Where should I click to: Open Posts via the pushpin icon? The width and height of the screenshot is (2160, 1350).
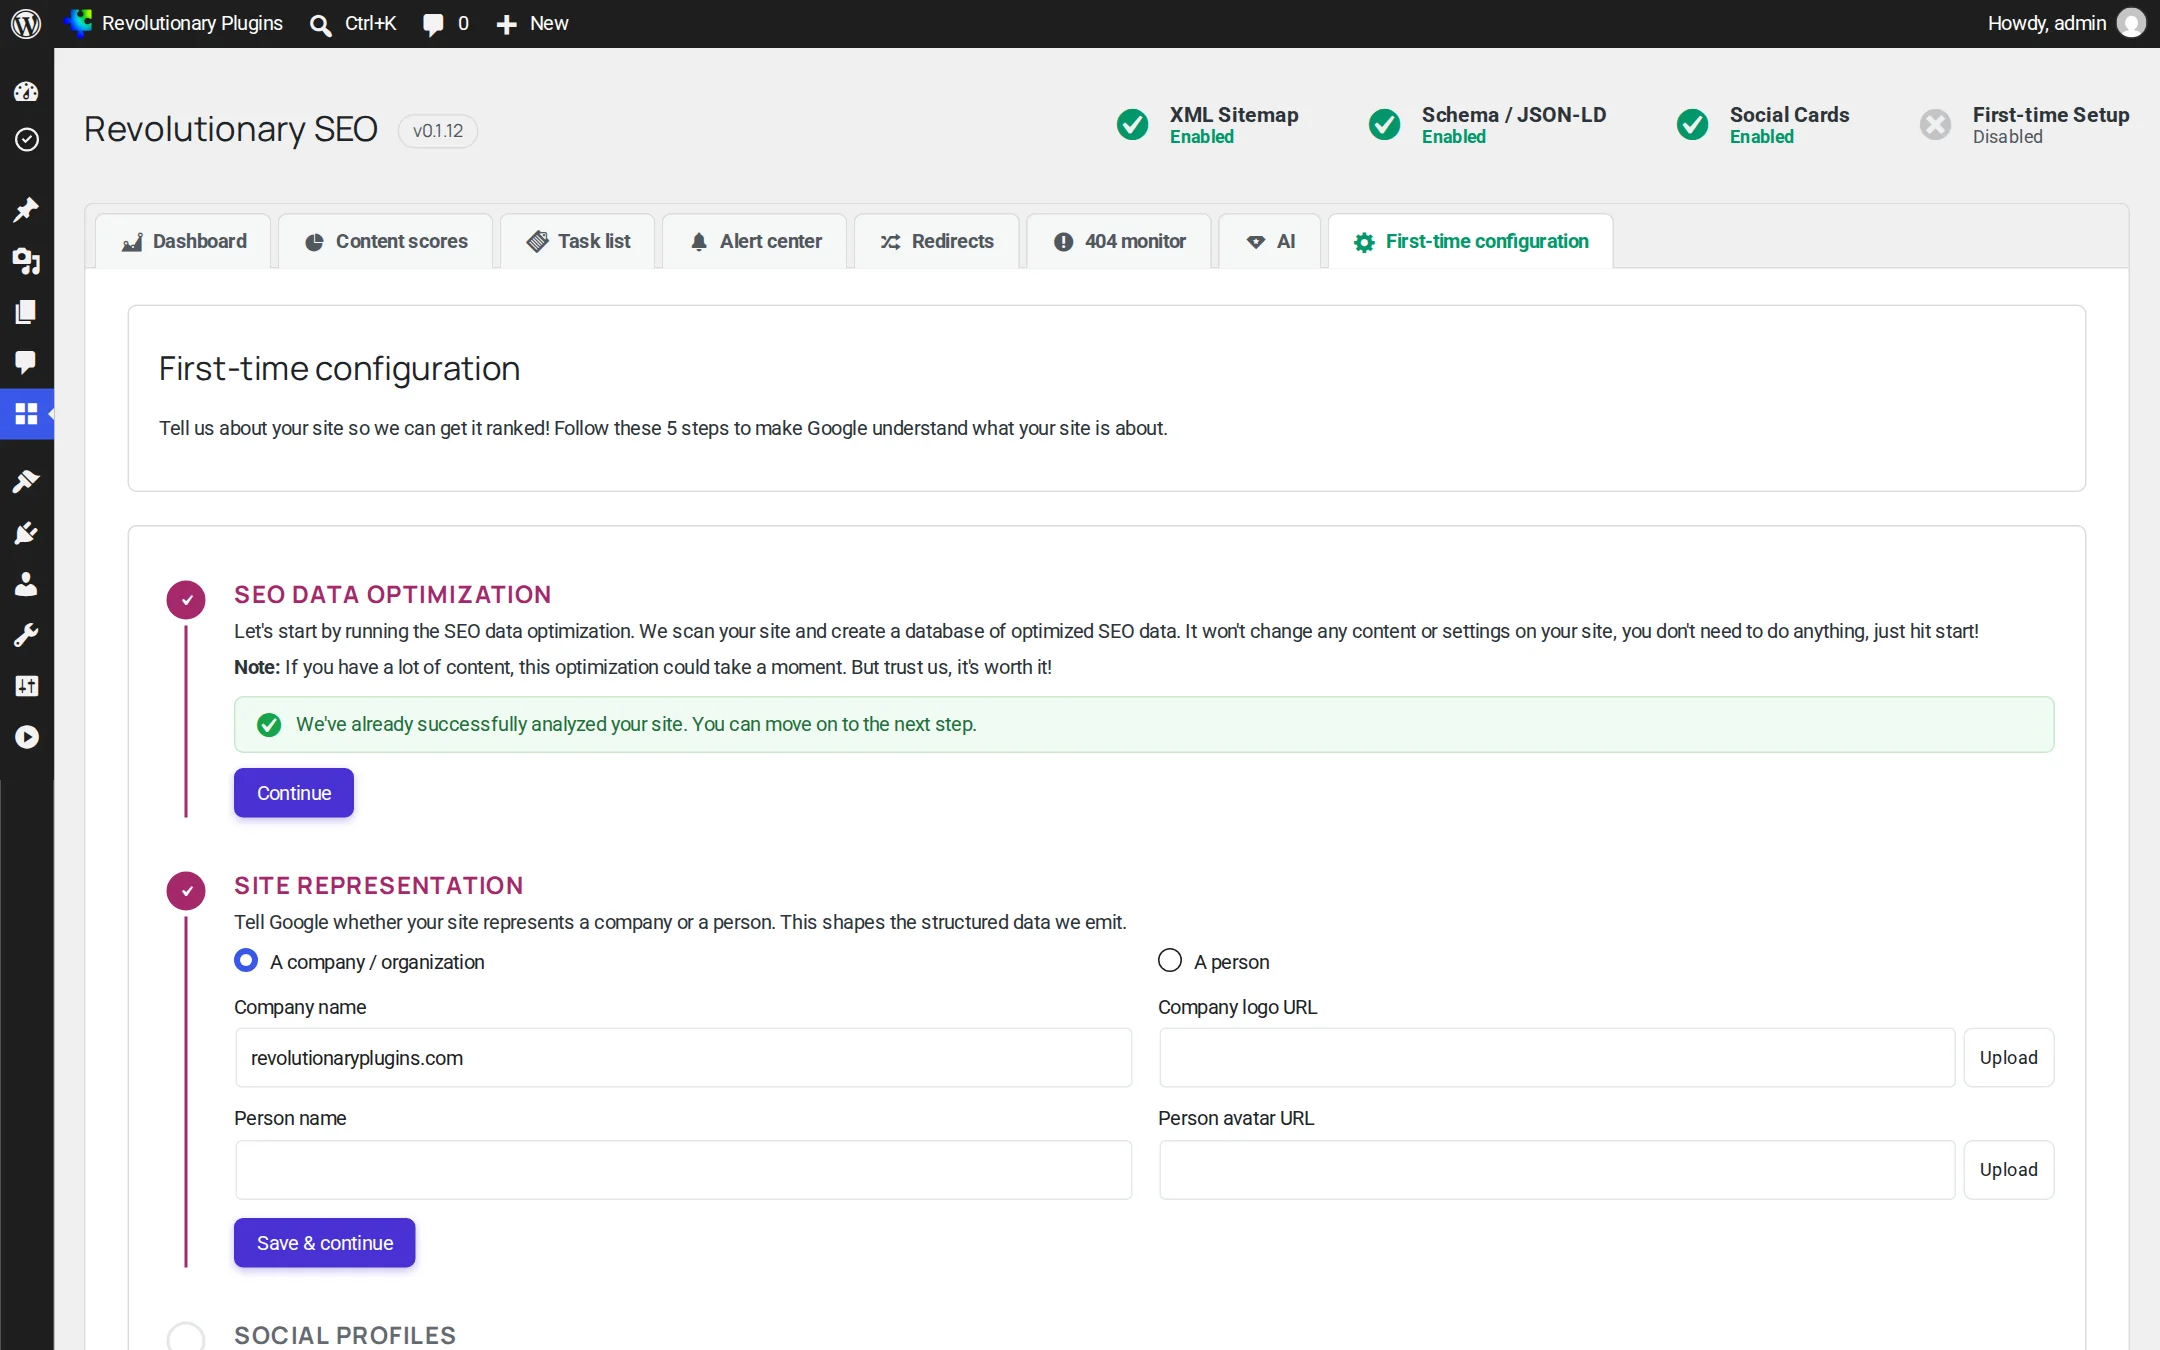tap(26, 209)
